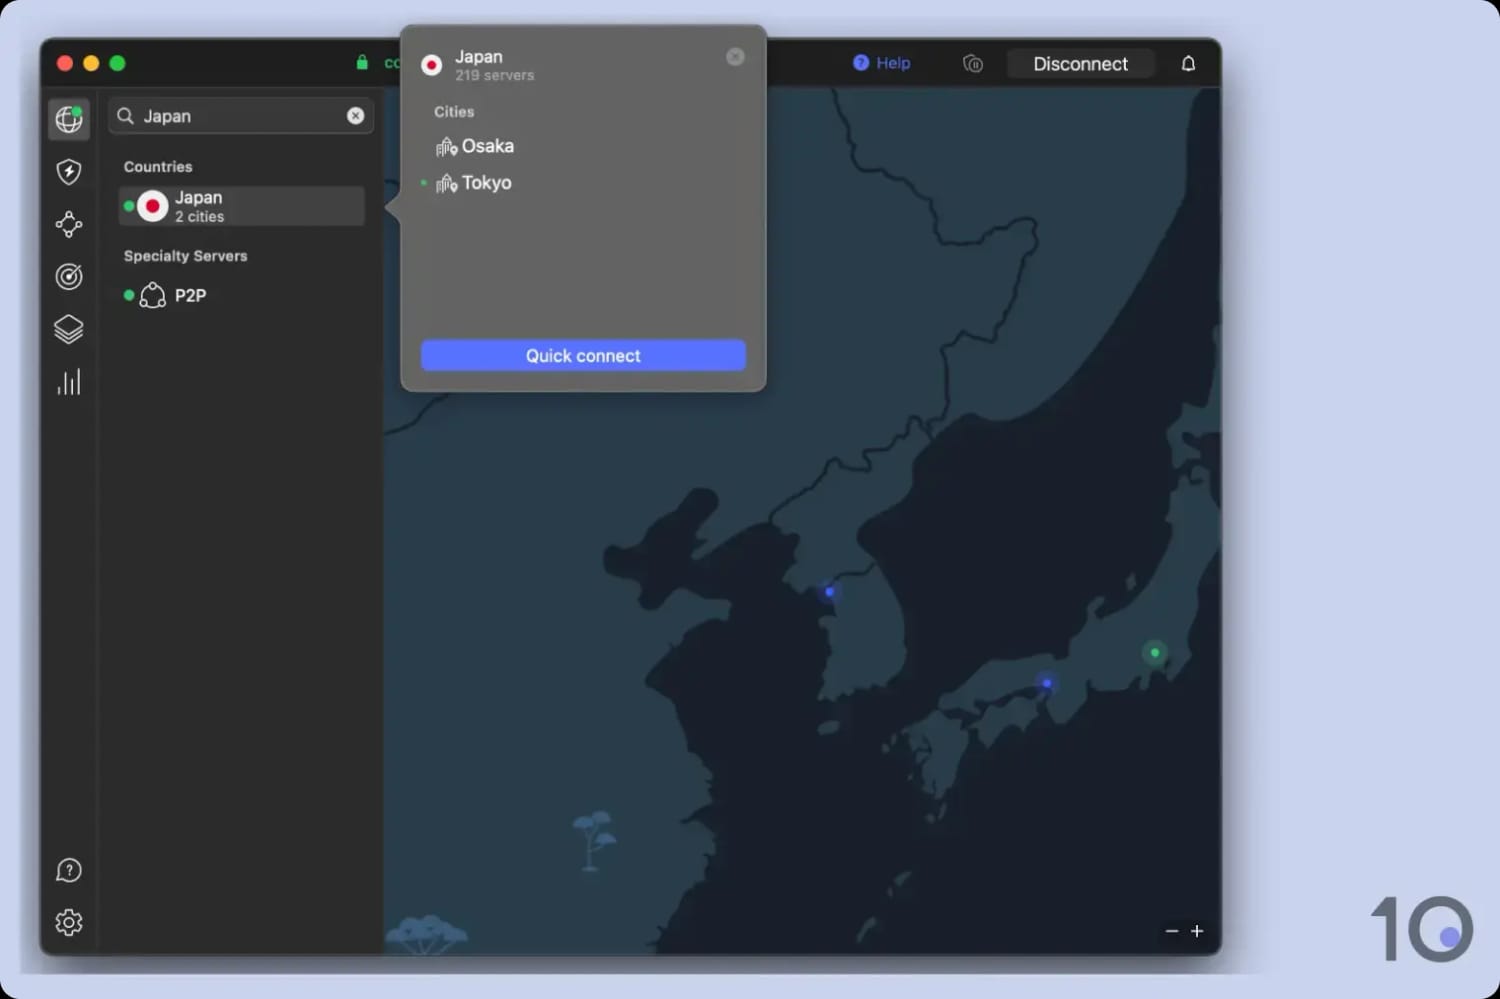The height and width of the screenshot is (999, 1500).
Task: Click the 219 servers text
Action: (x=495, y=76)
